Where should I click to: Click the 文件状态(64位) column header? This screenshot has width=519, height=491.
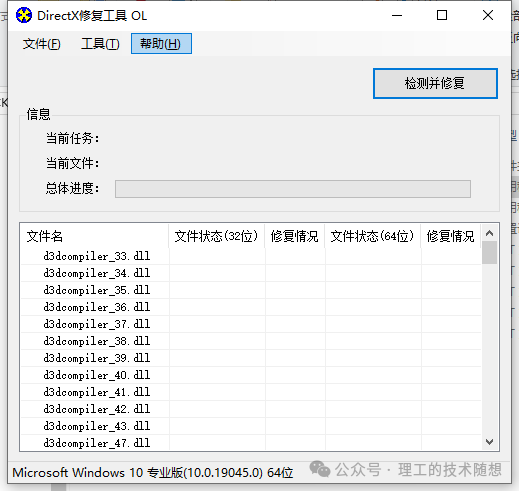coord(373,236)
